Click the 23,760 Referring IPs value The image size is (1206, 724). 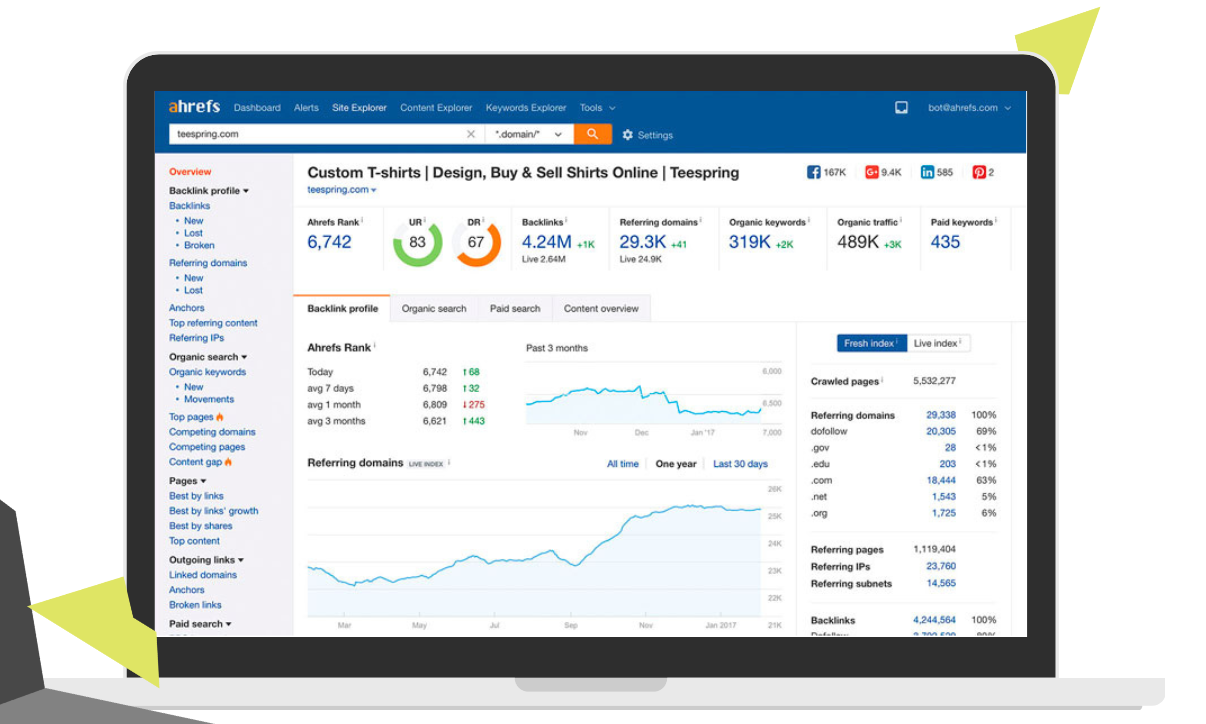click(x=941, y=567)
